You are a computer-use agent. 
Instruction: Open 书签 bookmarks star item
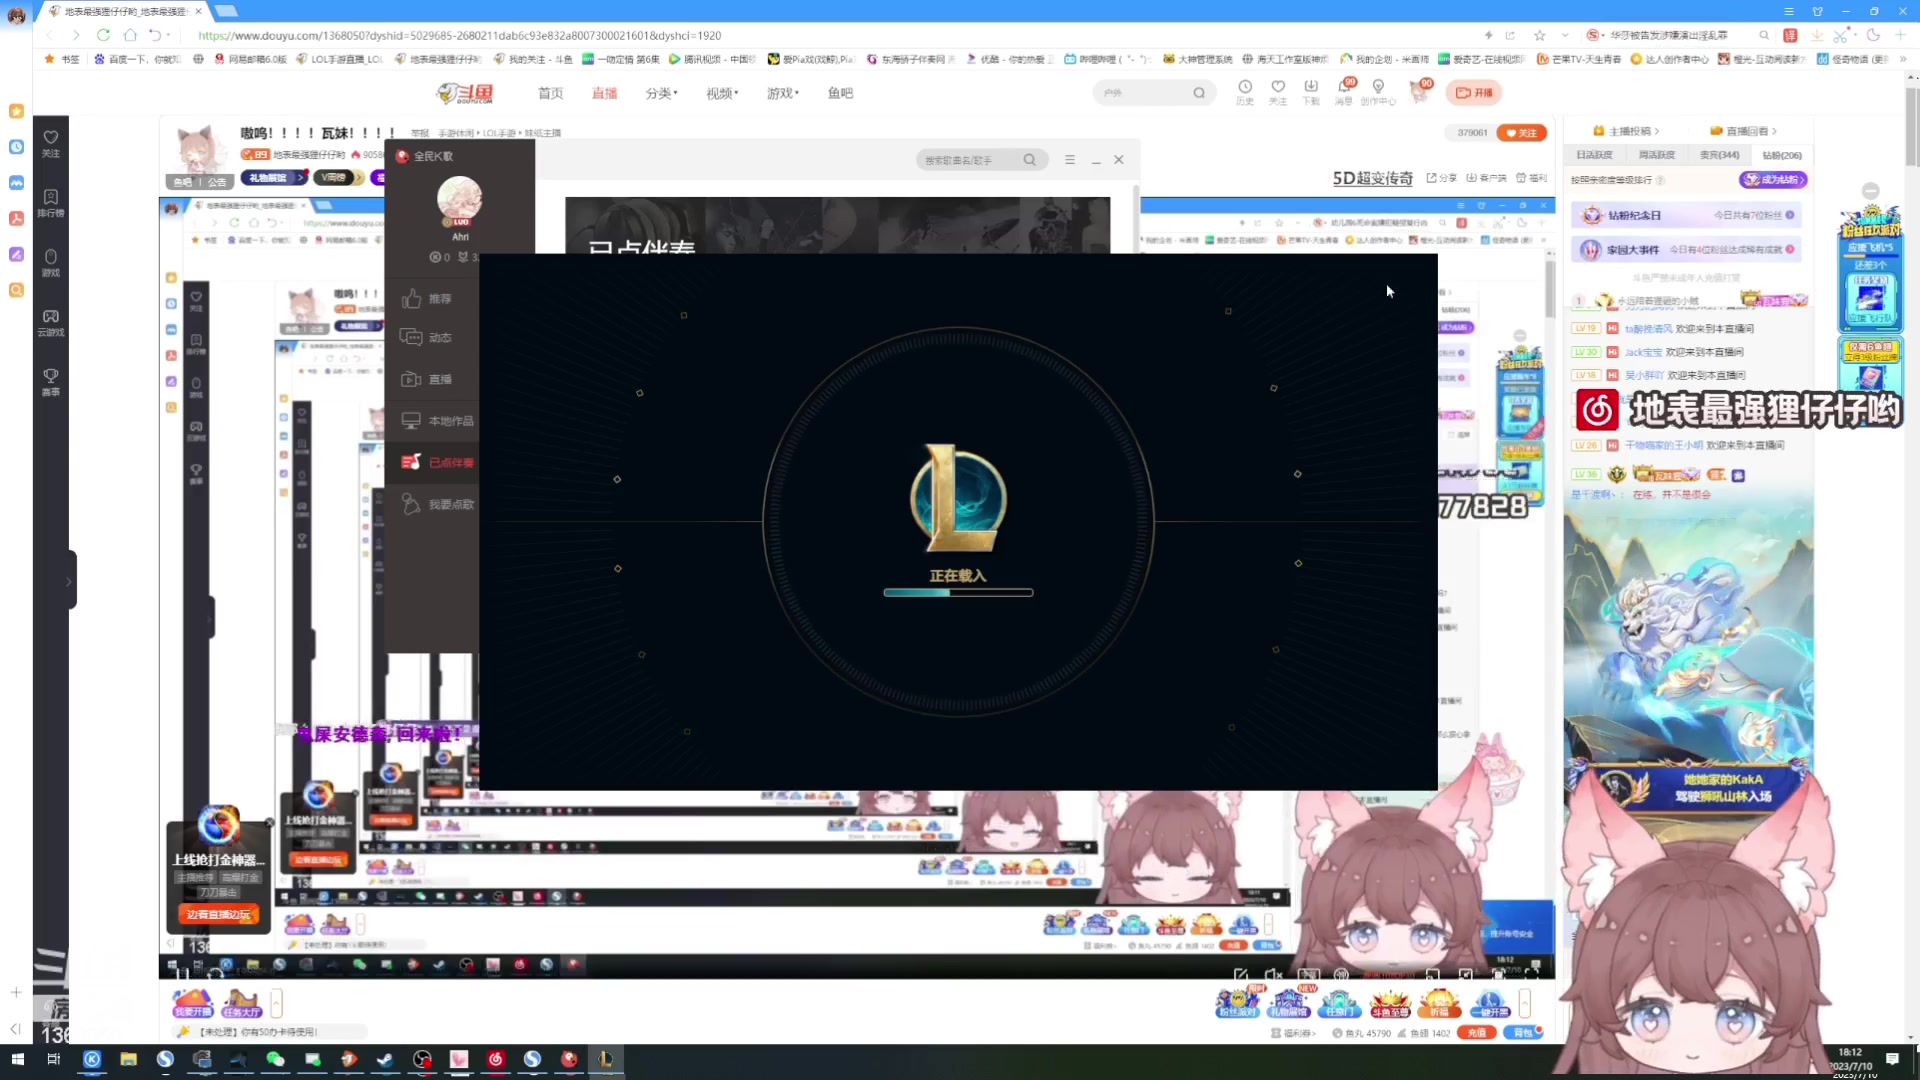pyautogui.click(x=62, y=59)
